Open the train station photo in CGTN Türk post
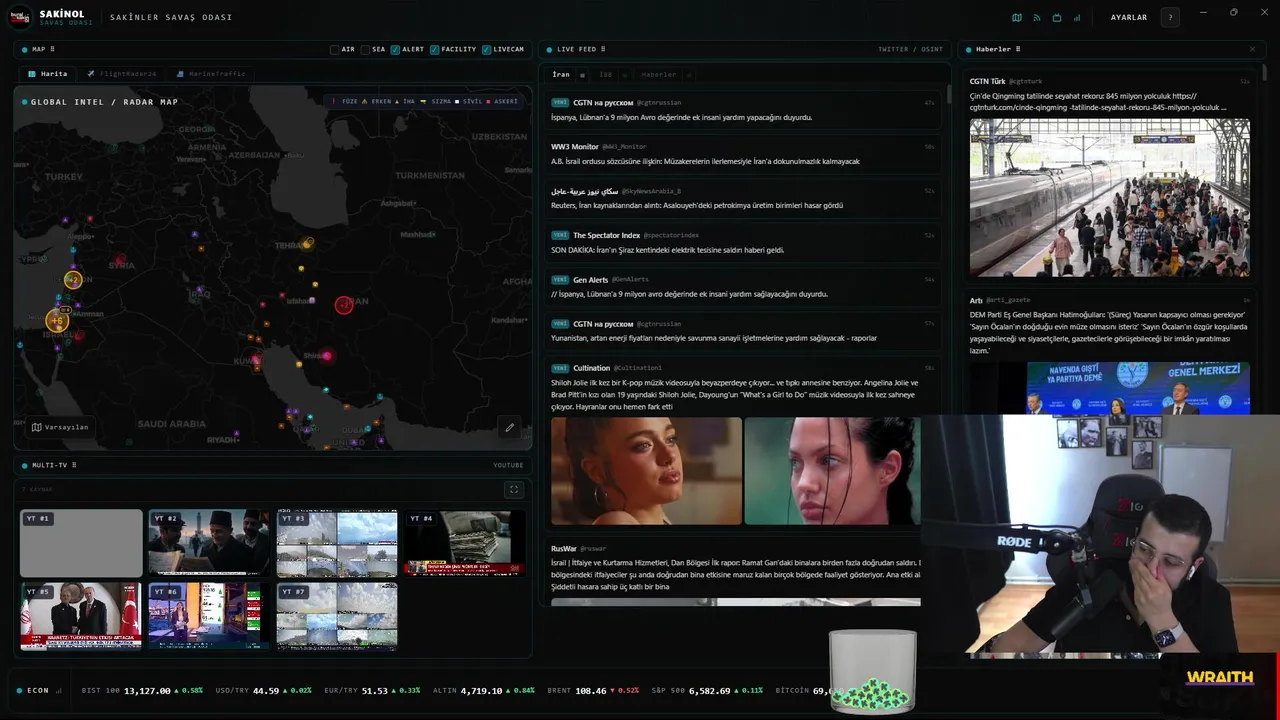 point(1110,198)
